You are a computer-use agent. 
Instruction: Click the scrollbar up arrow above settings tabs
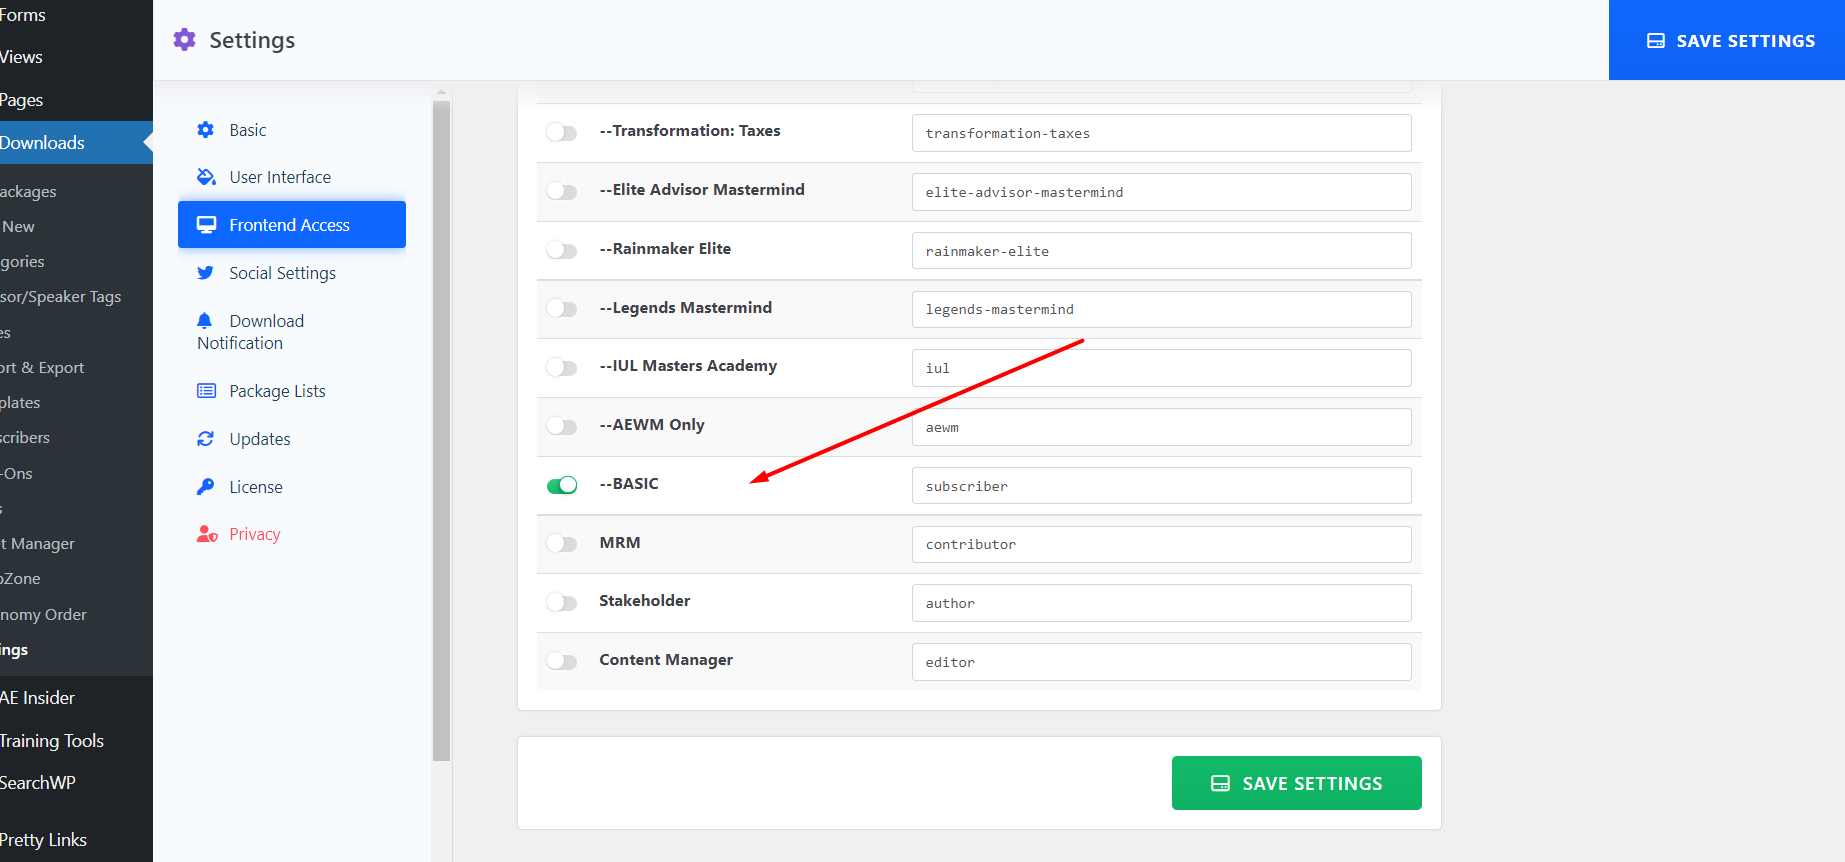[441, 93]
